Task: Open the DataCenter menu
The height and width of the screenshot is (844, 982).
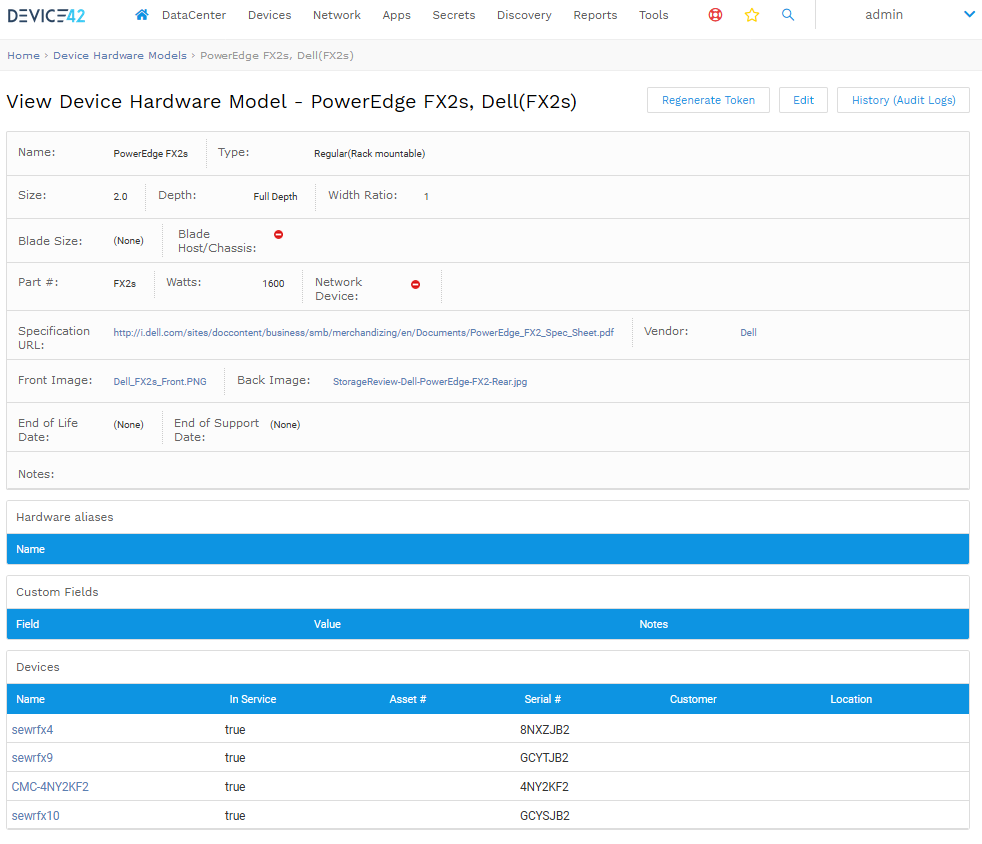Action: 194,15
